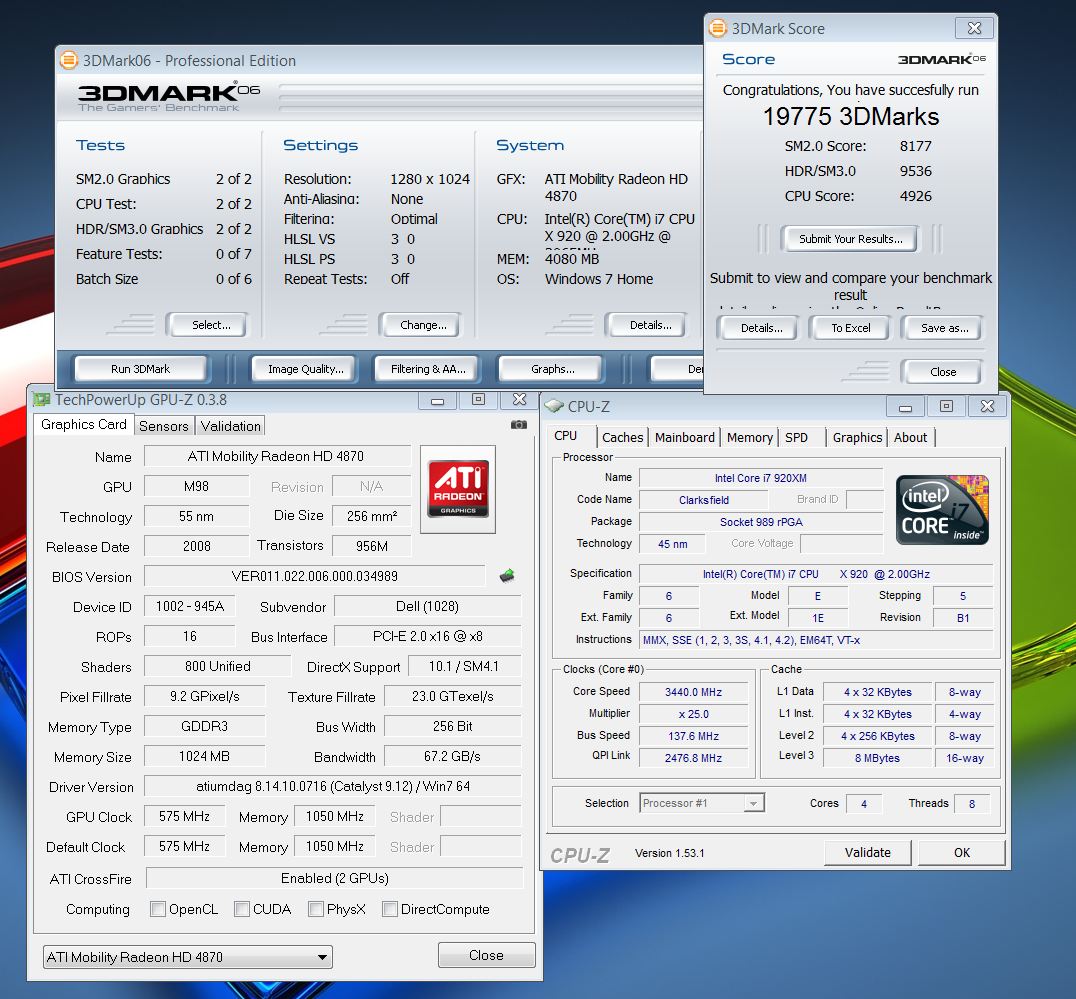Screen dimensions: 1076x999
Task: Click the Bandwidth 67.2 GB/s field
Action: click(x=452, y=756)
